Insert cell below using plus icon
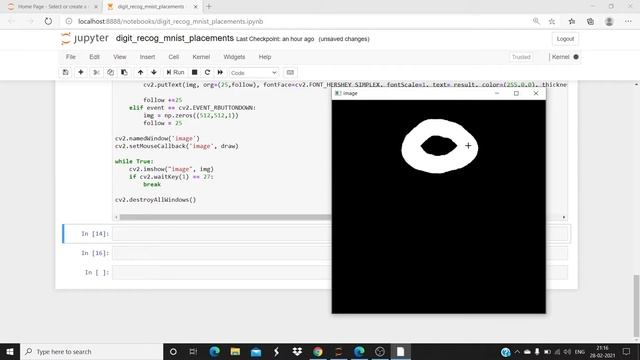The height and width of the screenshot is (360, 640). point(81,72)
